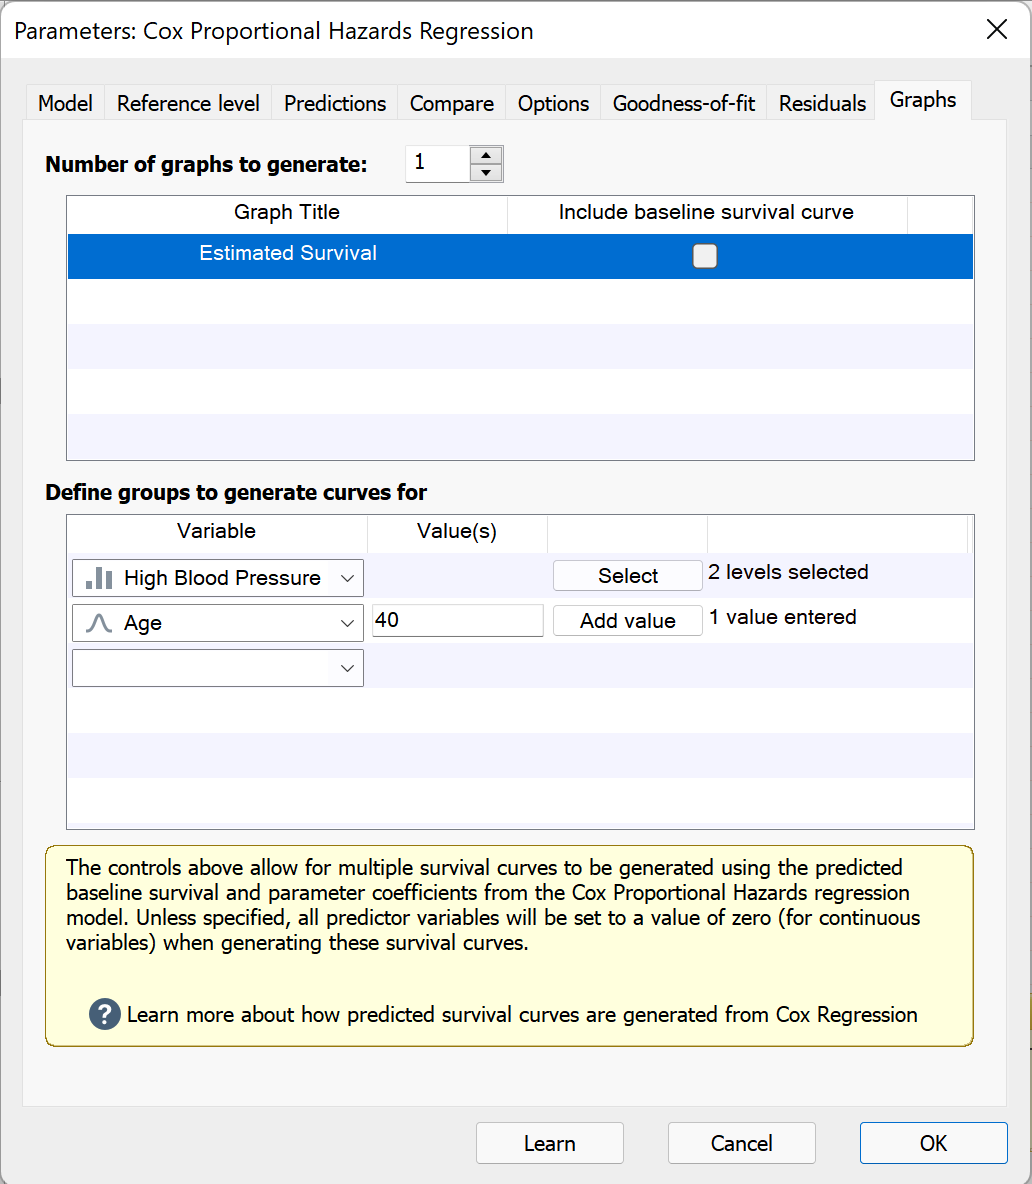Open the Reference level tab
1032x1184 pixels.
point(188,104)
